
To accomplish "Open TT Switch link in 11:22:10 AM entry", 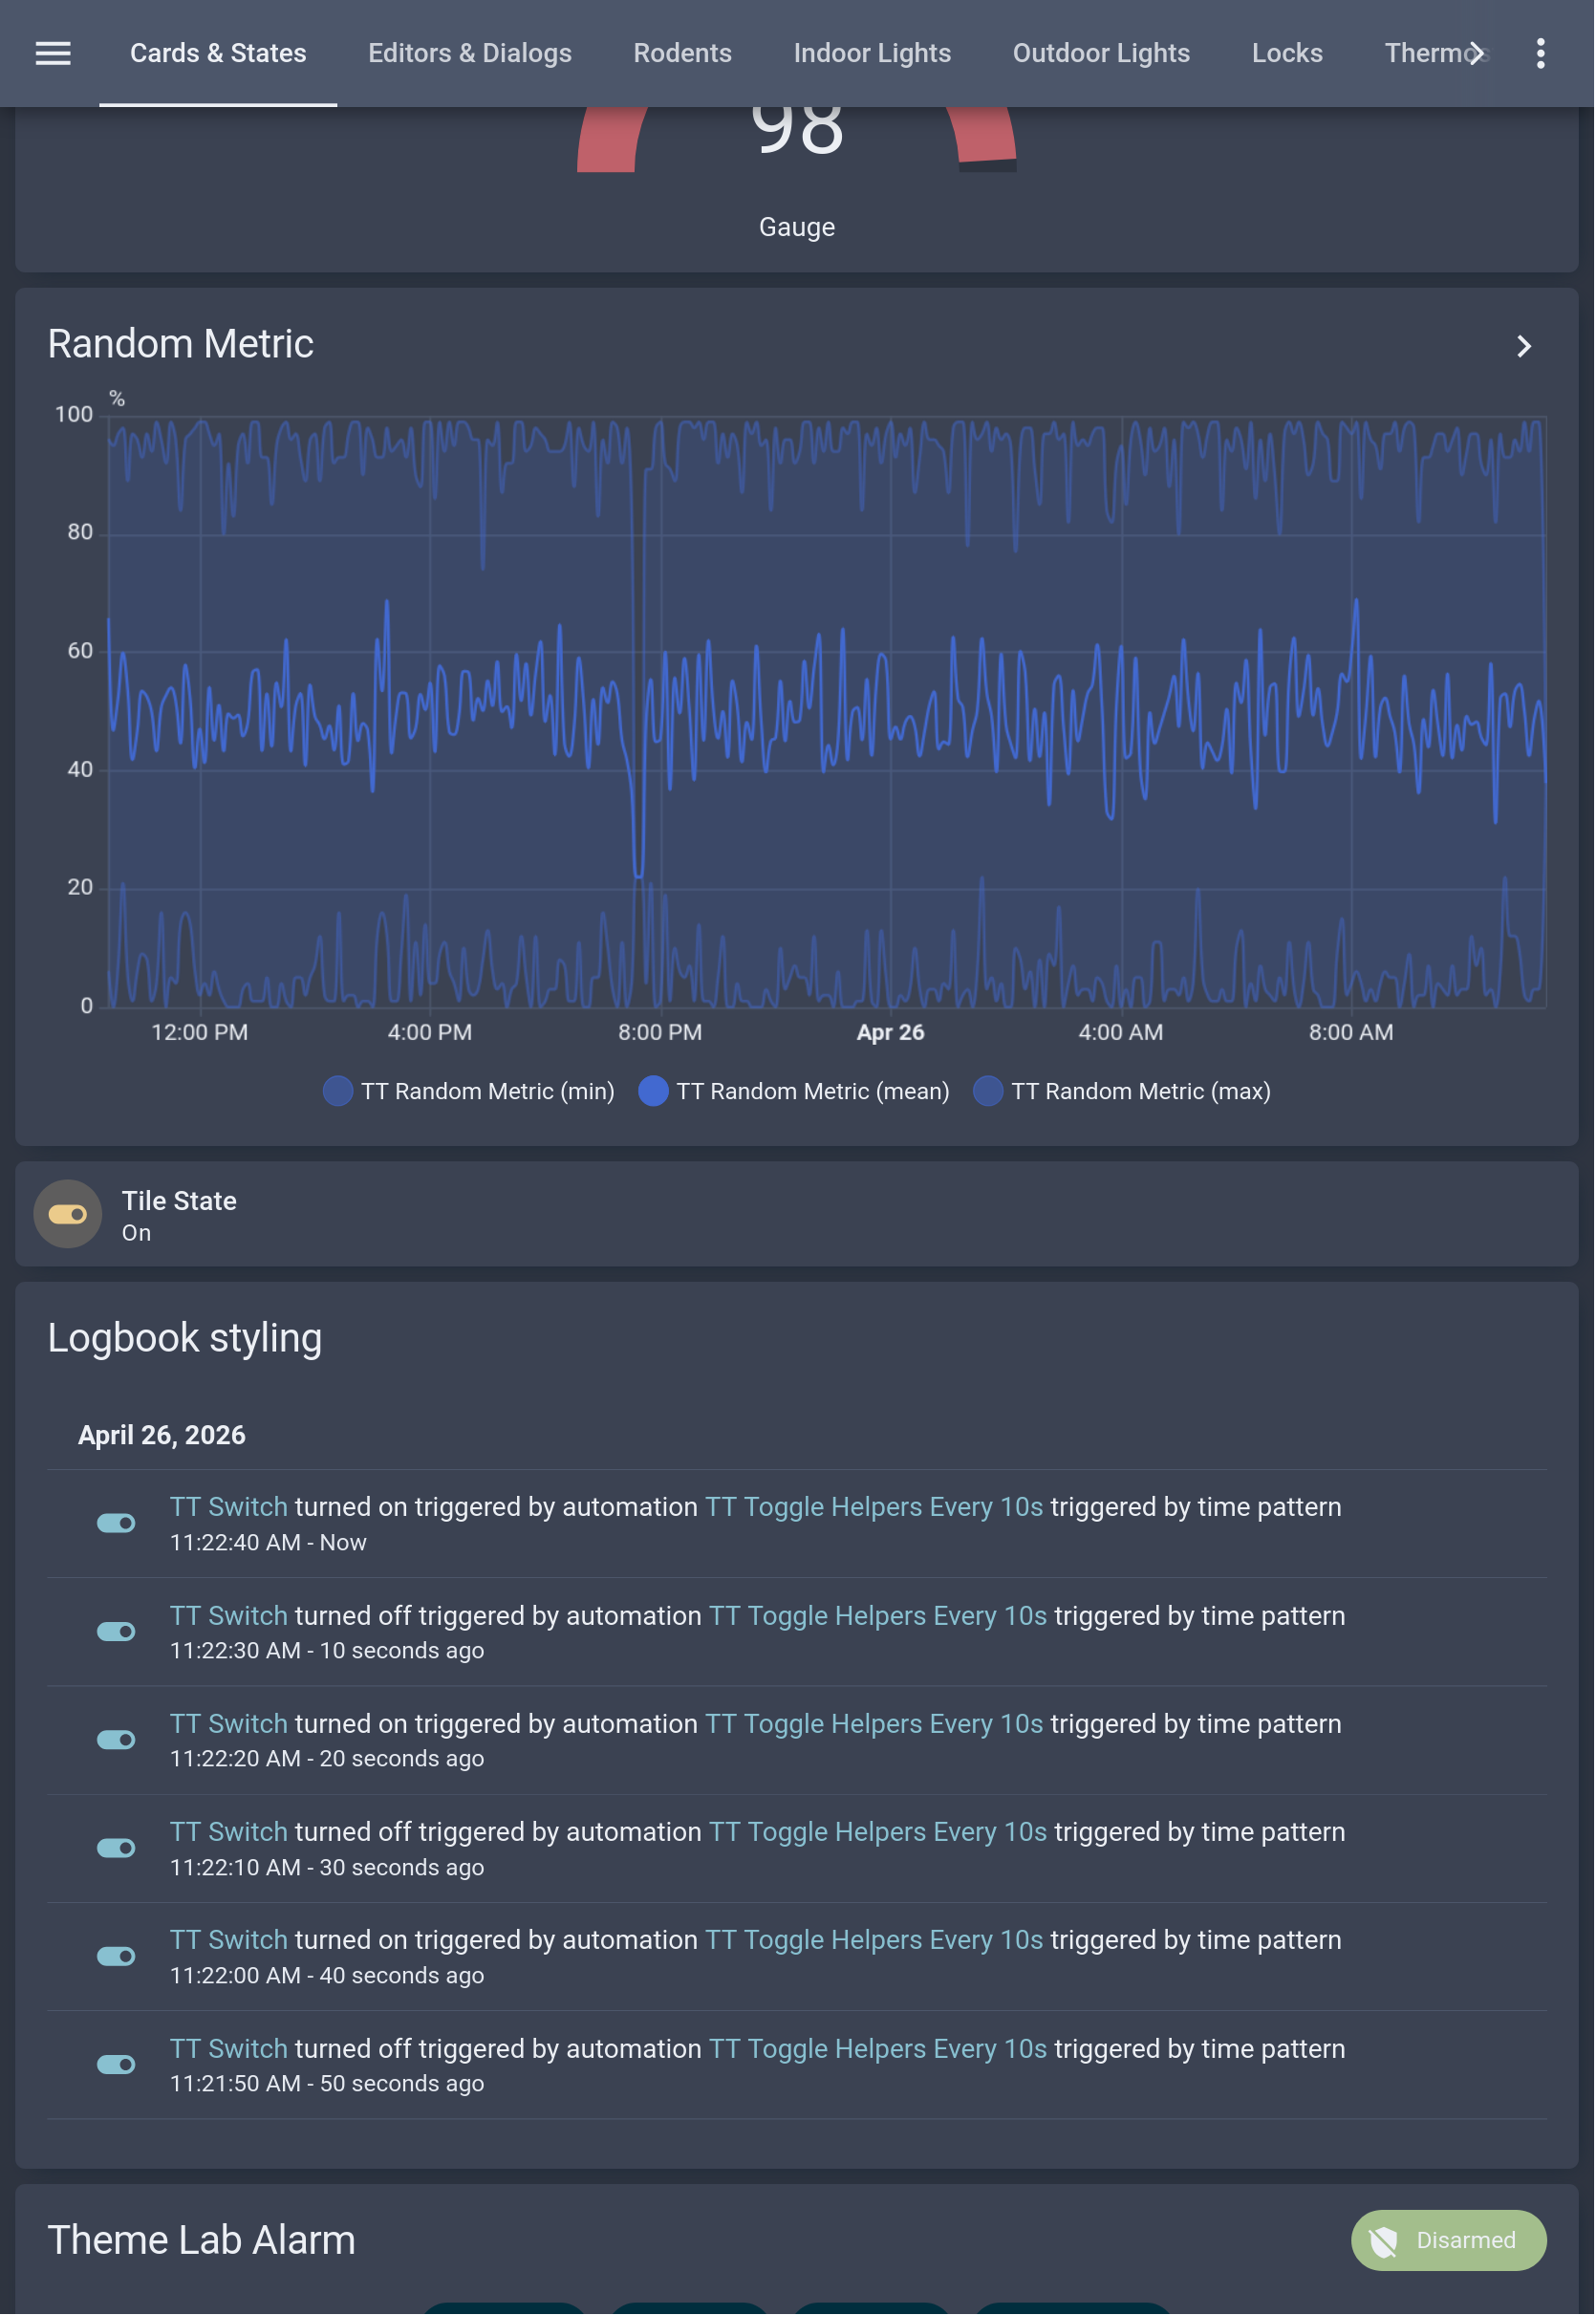I will click(229, 1833).
